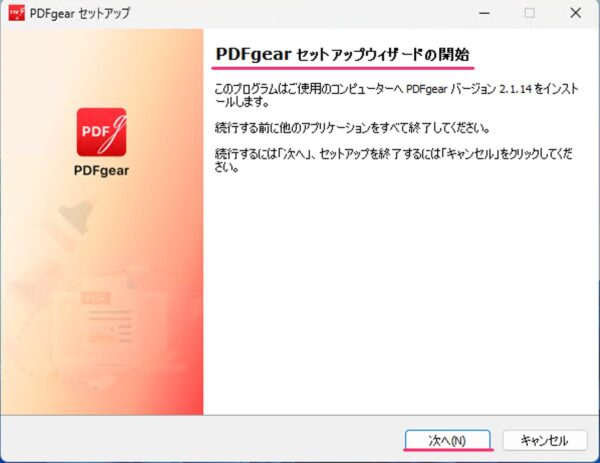Click the small PDFgear icon in title bar
Image resolution: width=600 pixels, height=463 pixels.
click(x=15, y=13)
